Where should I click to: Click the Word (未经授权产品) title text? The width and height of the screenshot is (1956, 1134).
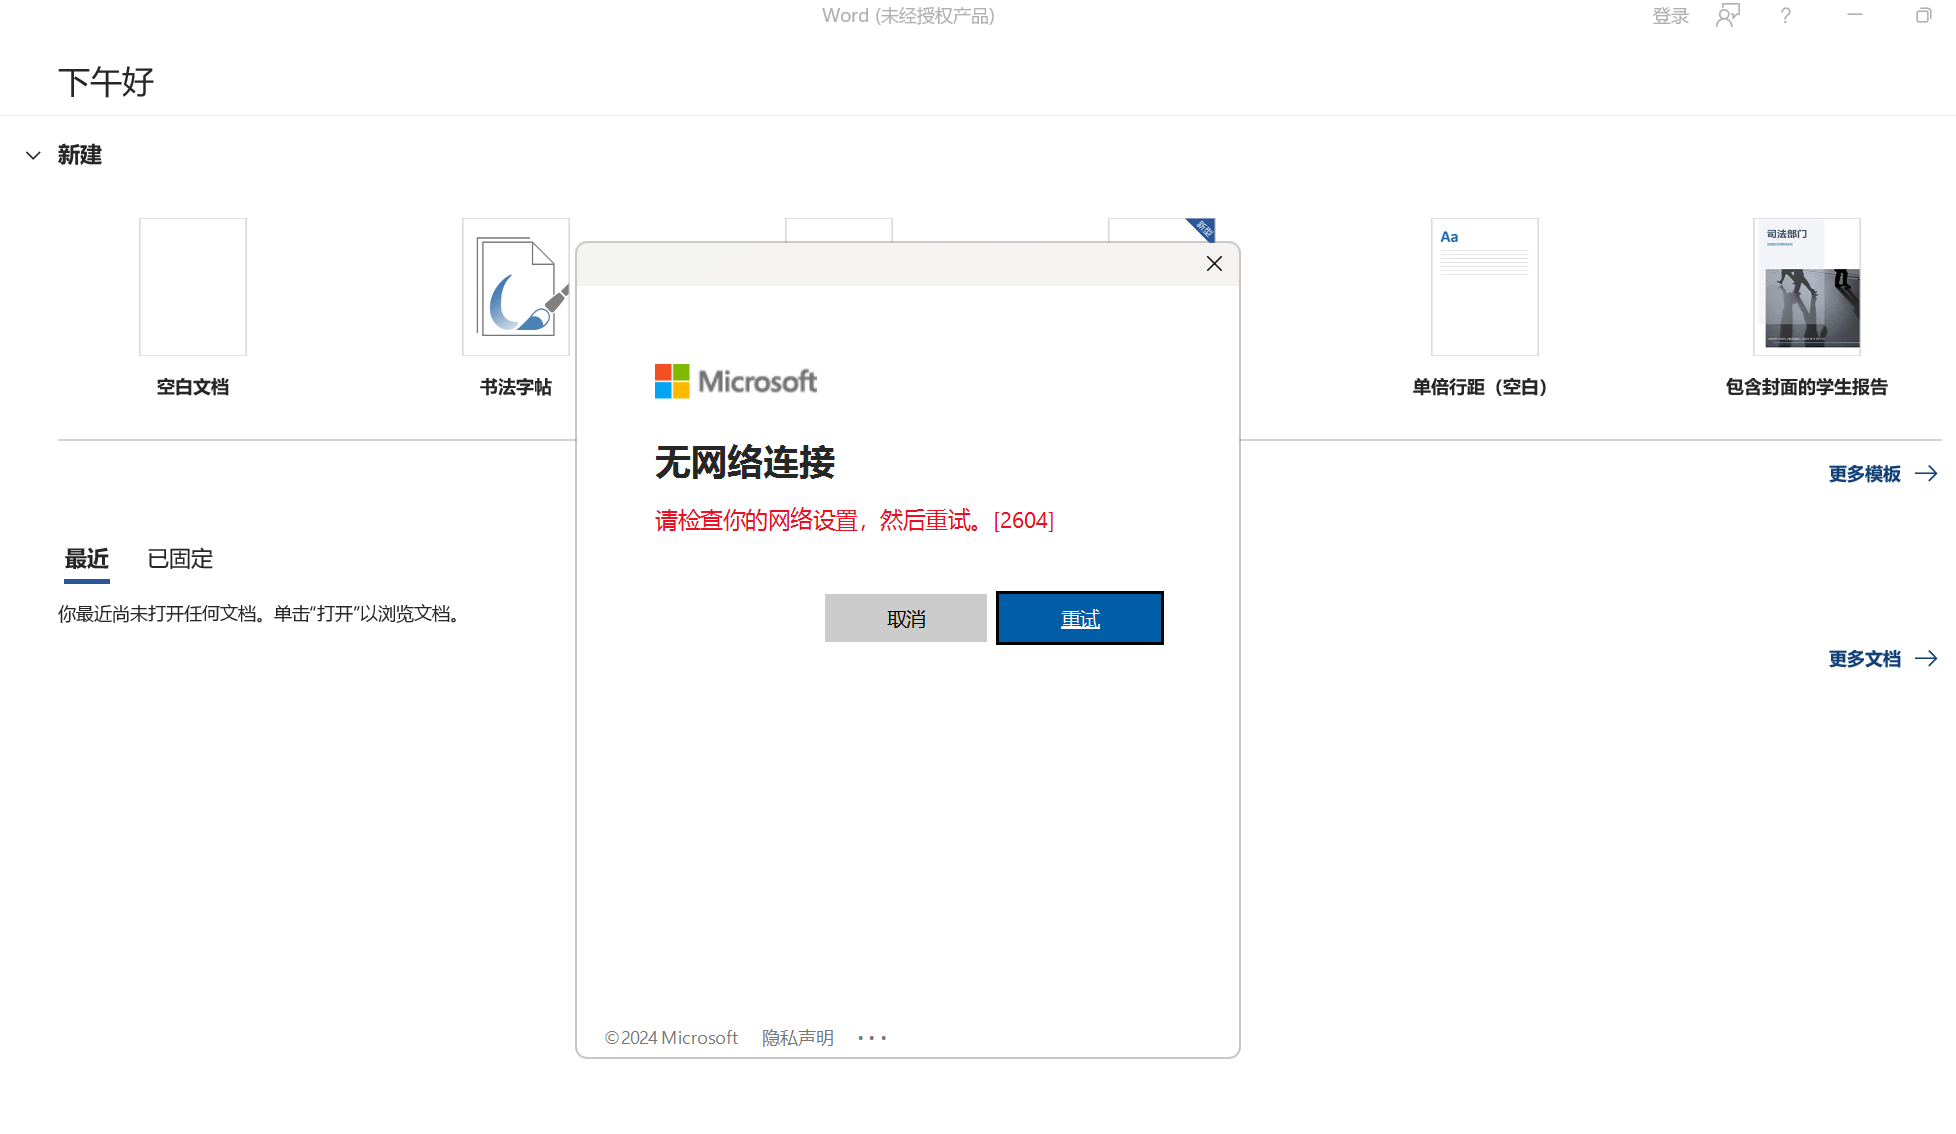click(x=908, y=15)
